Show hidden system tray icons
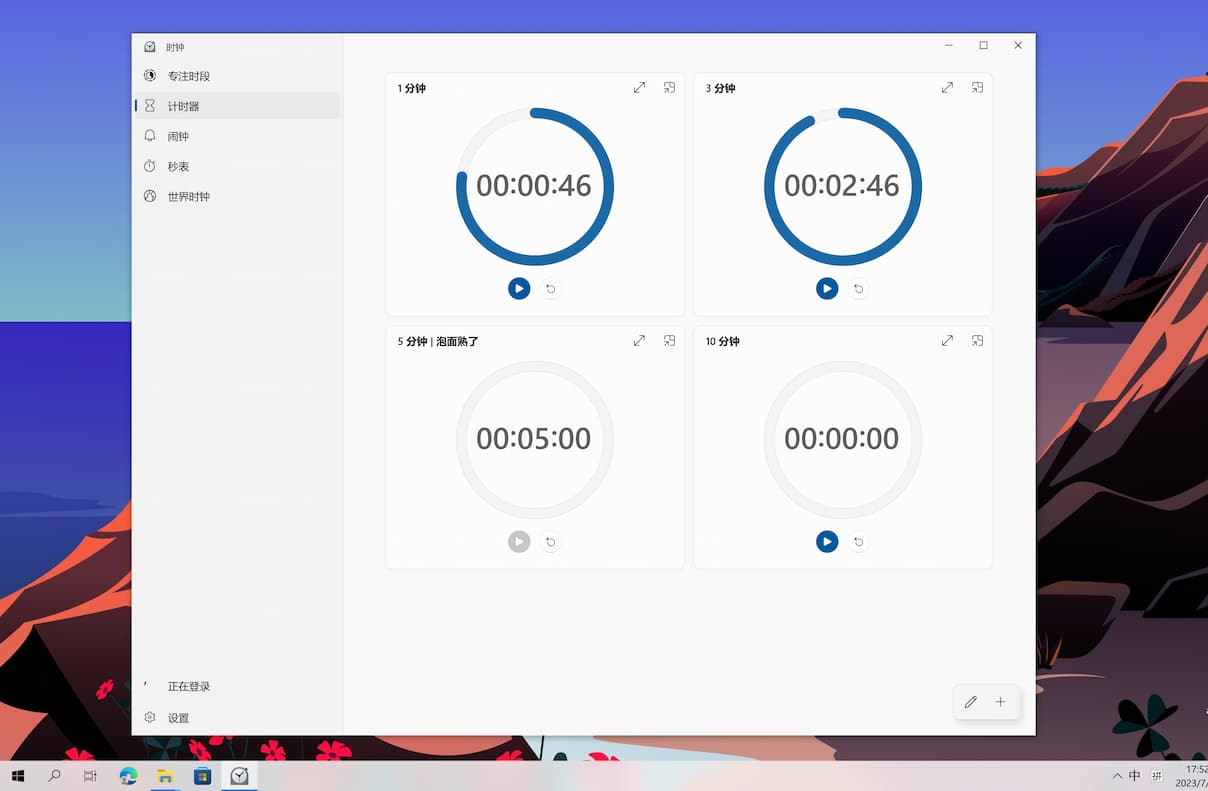The image size is (1208, 791). (x=1117, y=776)
